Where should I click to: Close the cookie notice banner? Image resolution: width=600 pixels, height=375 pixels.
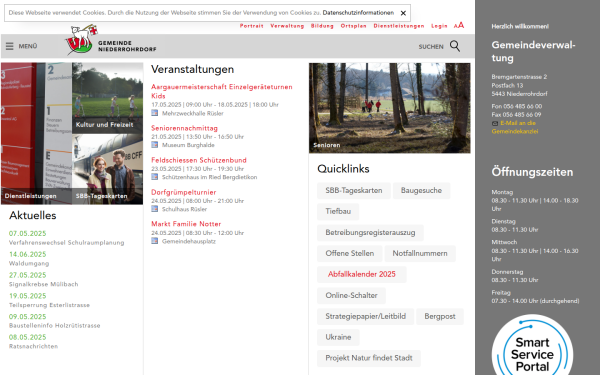pos(403,13)
